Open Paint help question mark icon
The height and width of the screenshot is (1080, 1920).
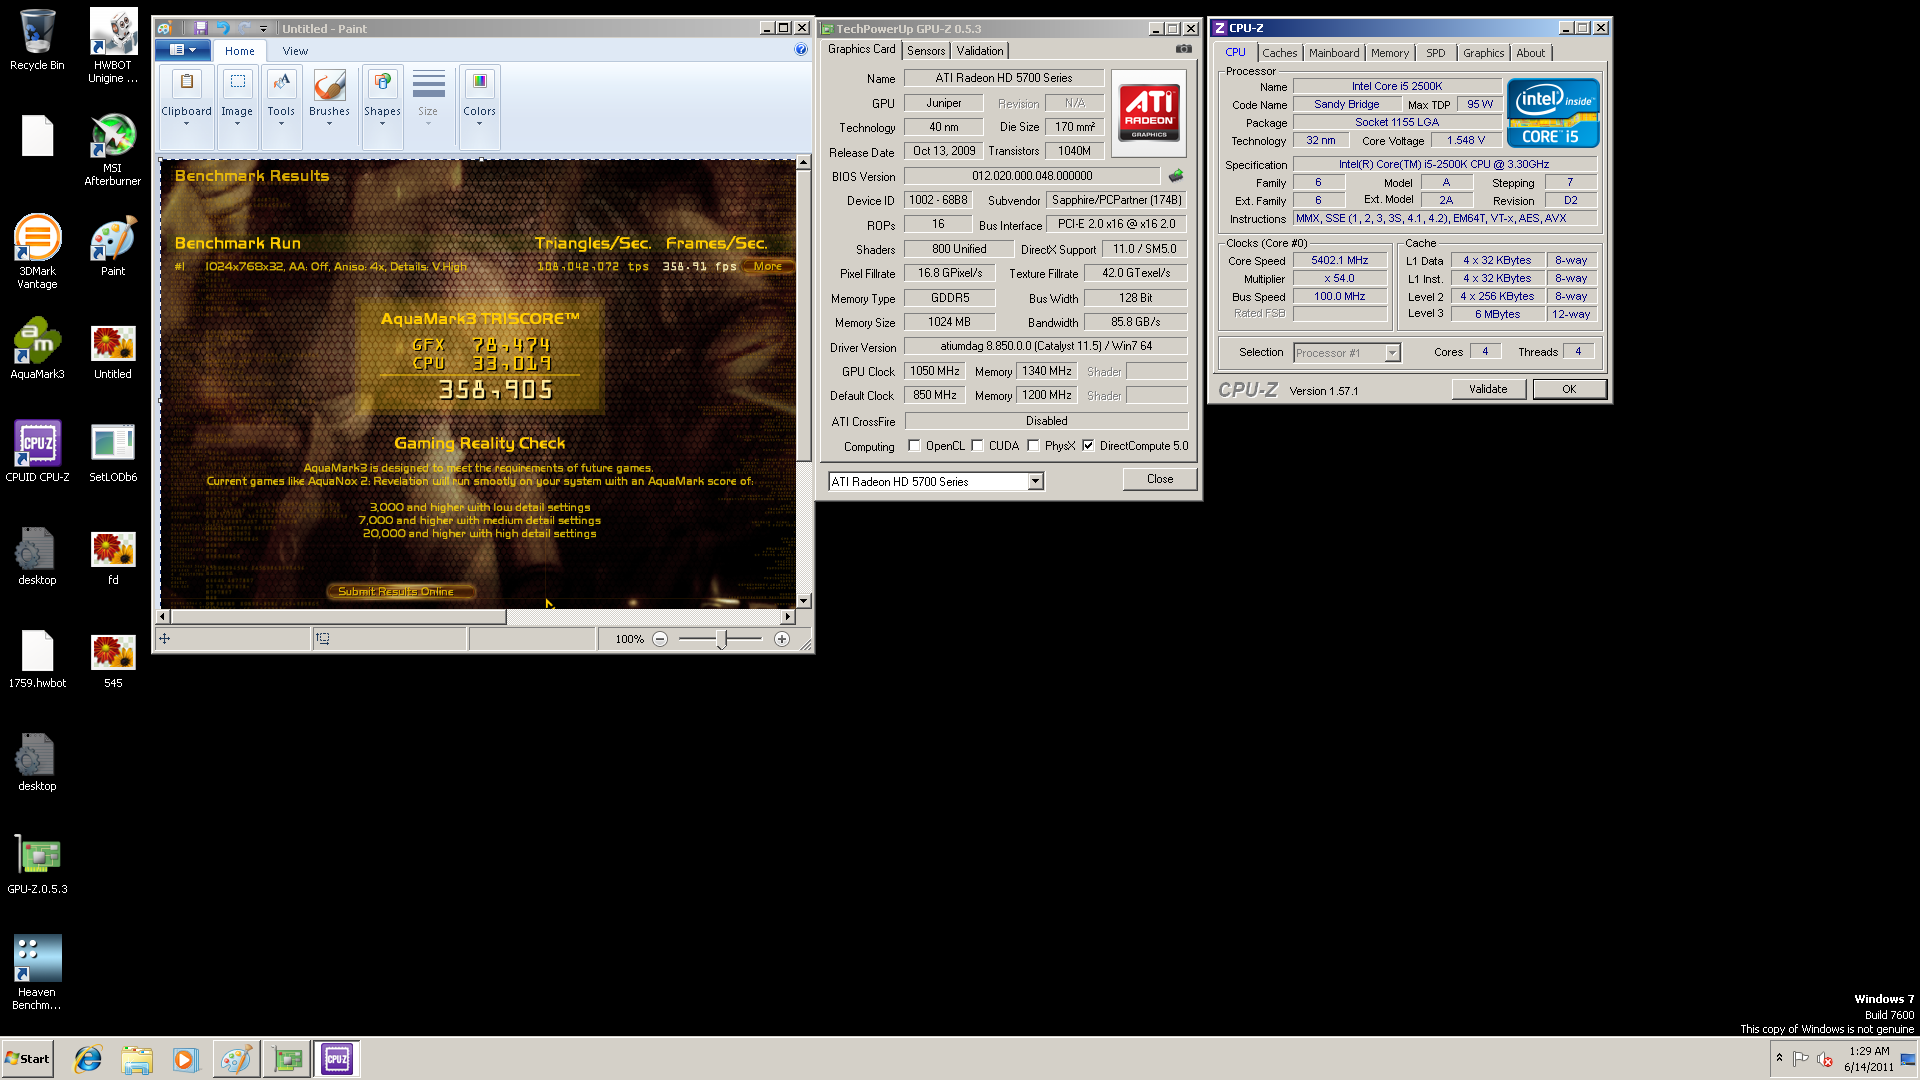[x=801, y=50]
